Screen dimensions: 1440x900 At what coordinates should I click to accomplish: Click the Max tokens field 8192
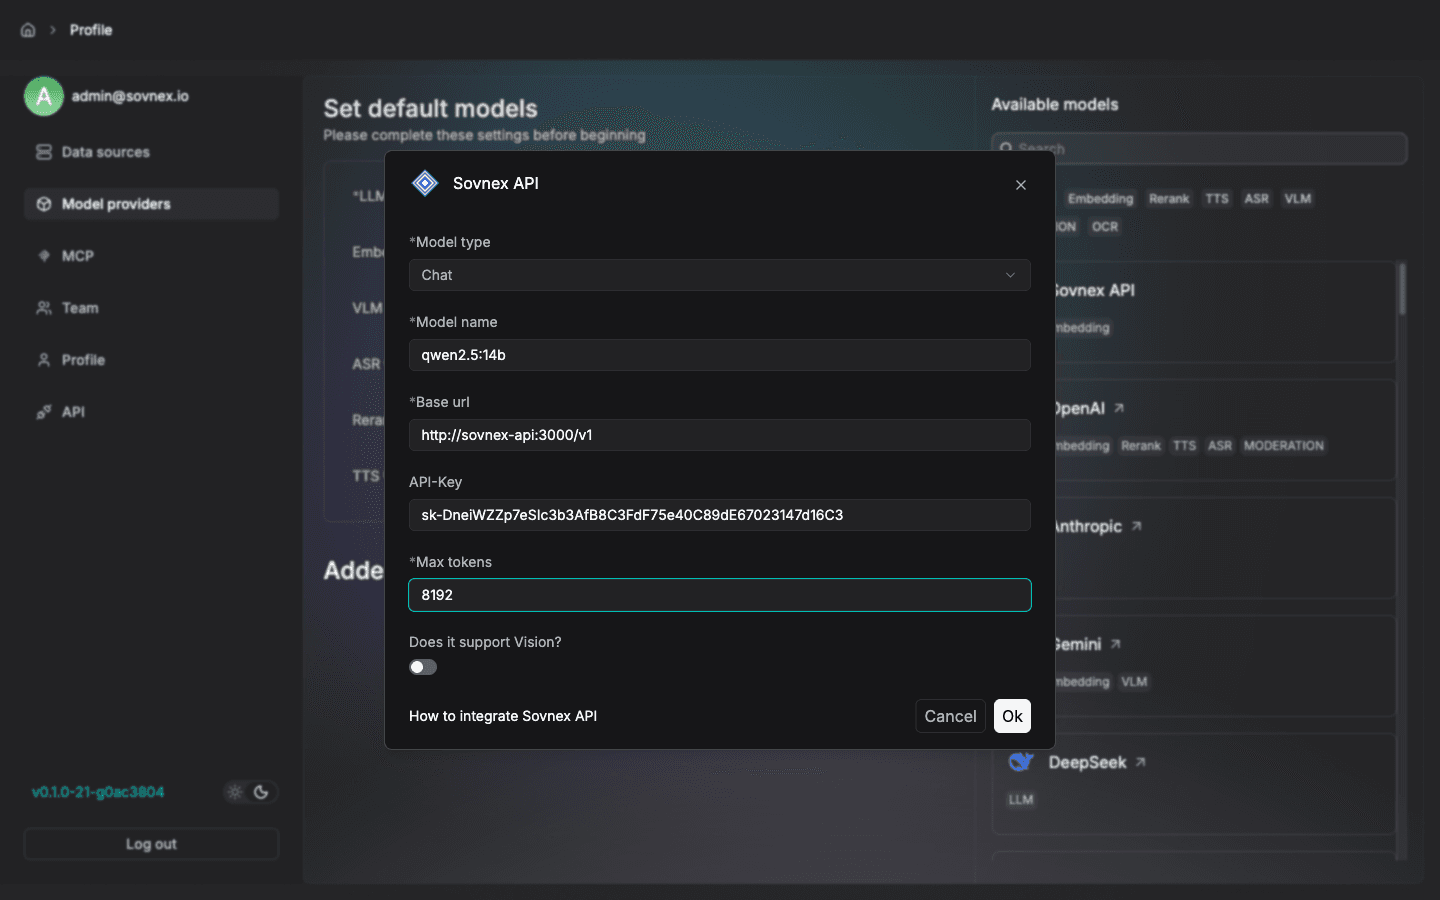point(720,595)
